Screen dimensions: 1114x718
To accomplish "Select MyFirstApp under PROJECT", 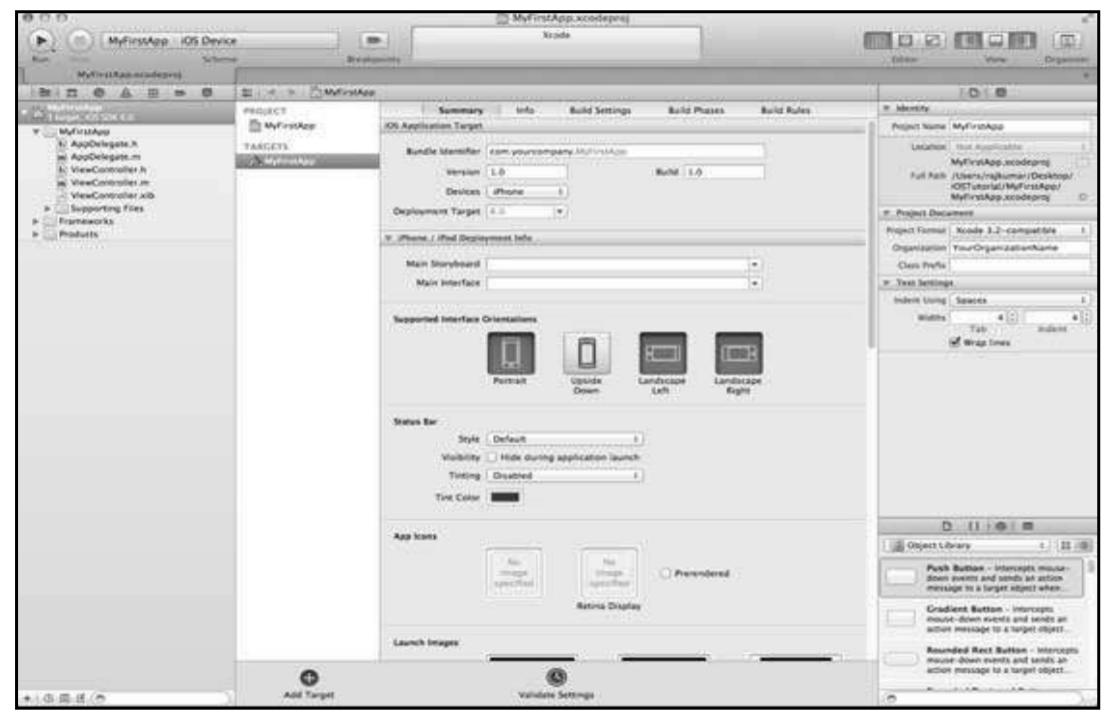I will (x=289, y=126).
